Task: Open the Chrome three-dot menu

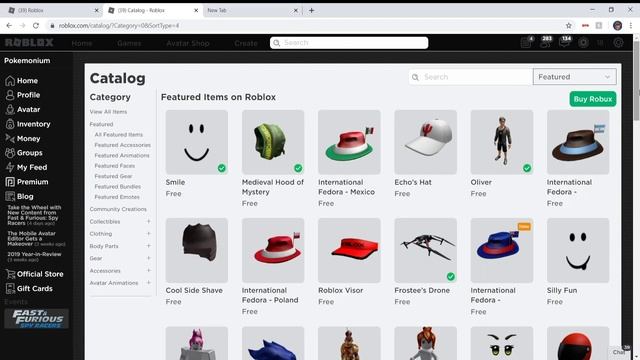Action: click(x=631, y=25)
